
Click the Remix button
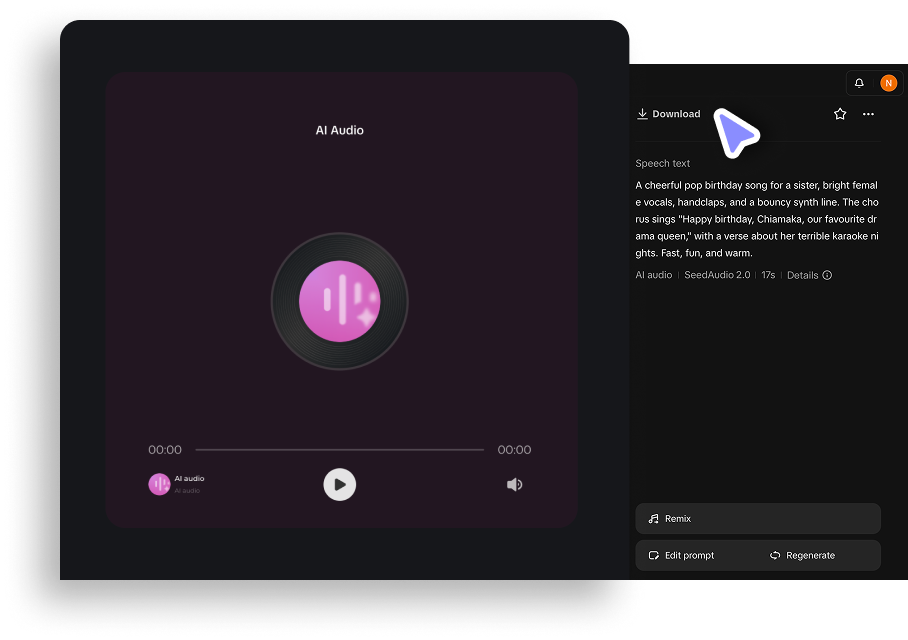(x=758, y=518)
